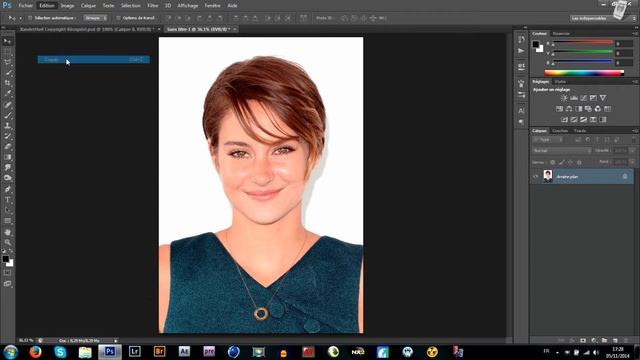
Task: Select the History Brush tool
Action: tap(7, 136)
